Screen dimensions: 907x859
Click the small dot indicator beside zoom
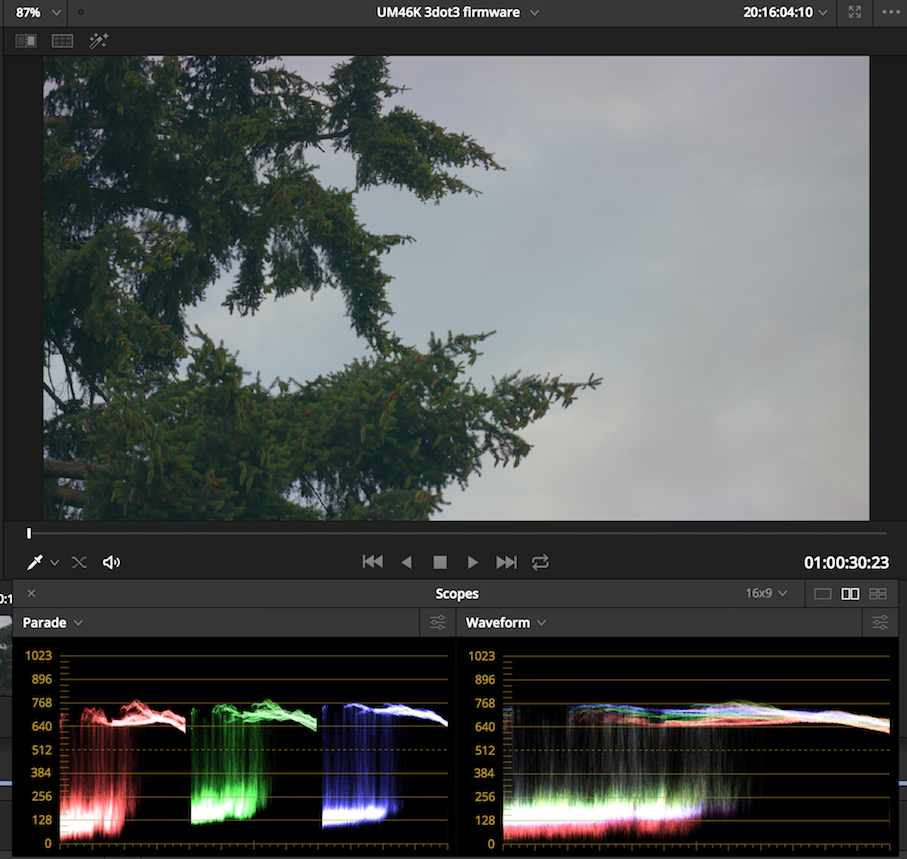(80, 12)
